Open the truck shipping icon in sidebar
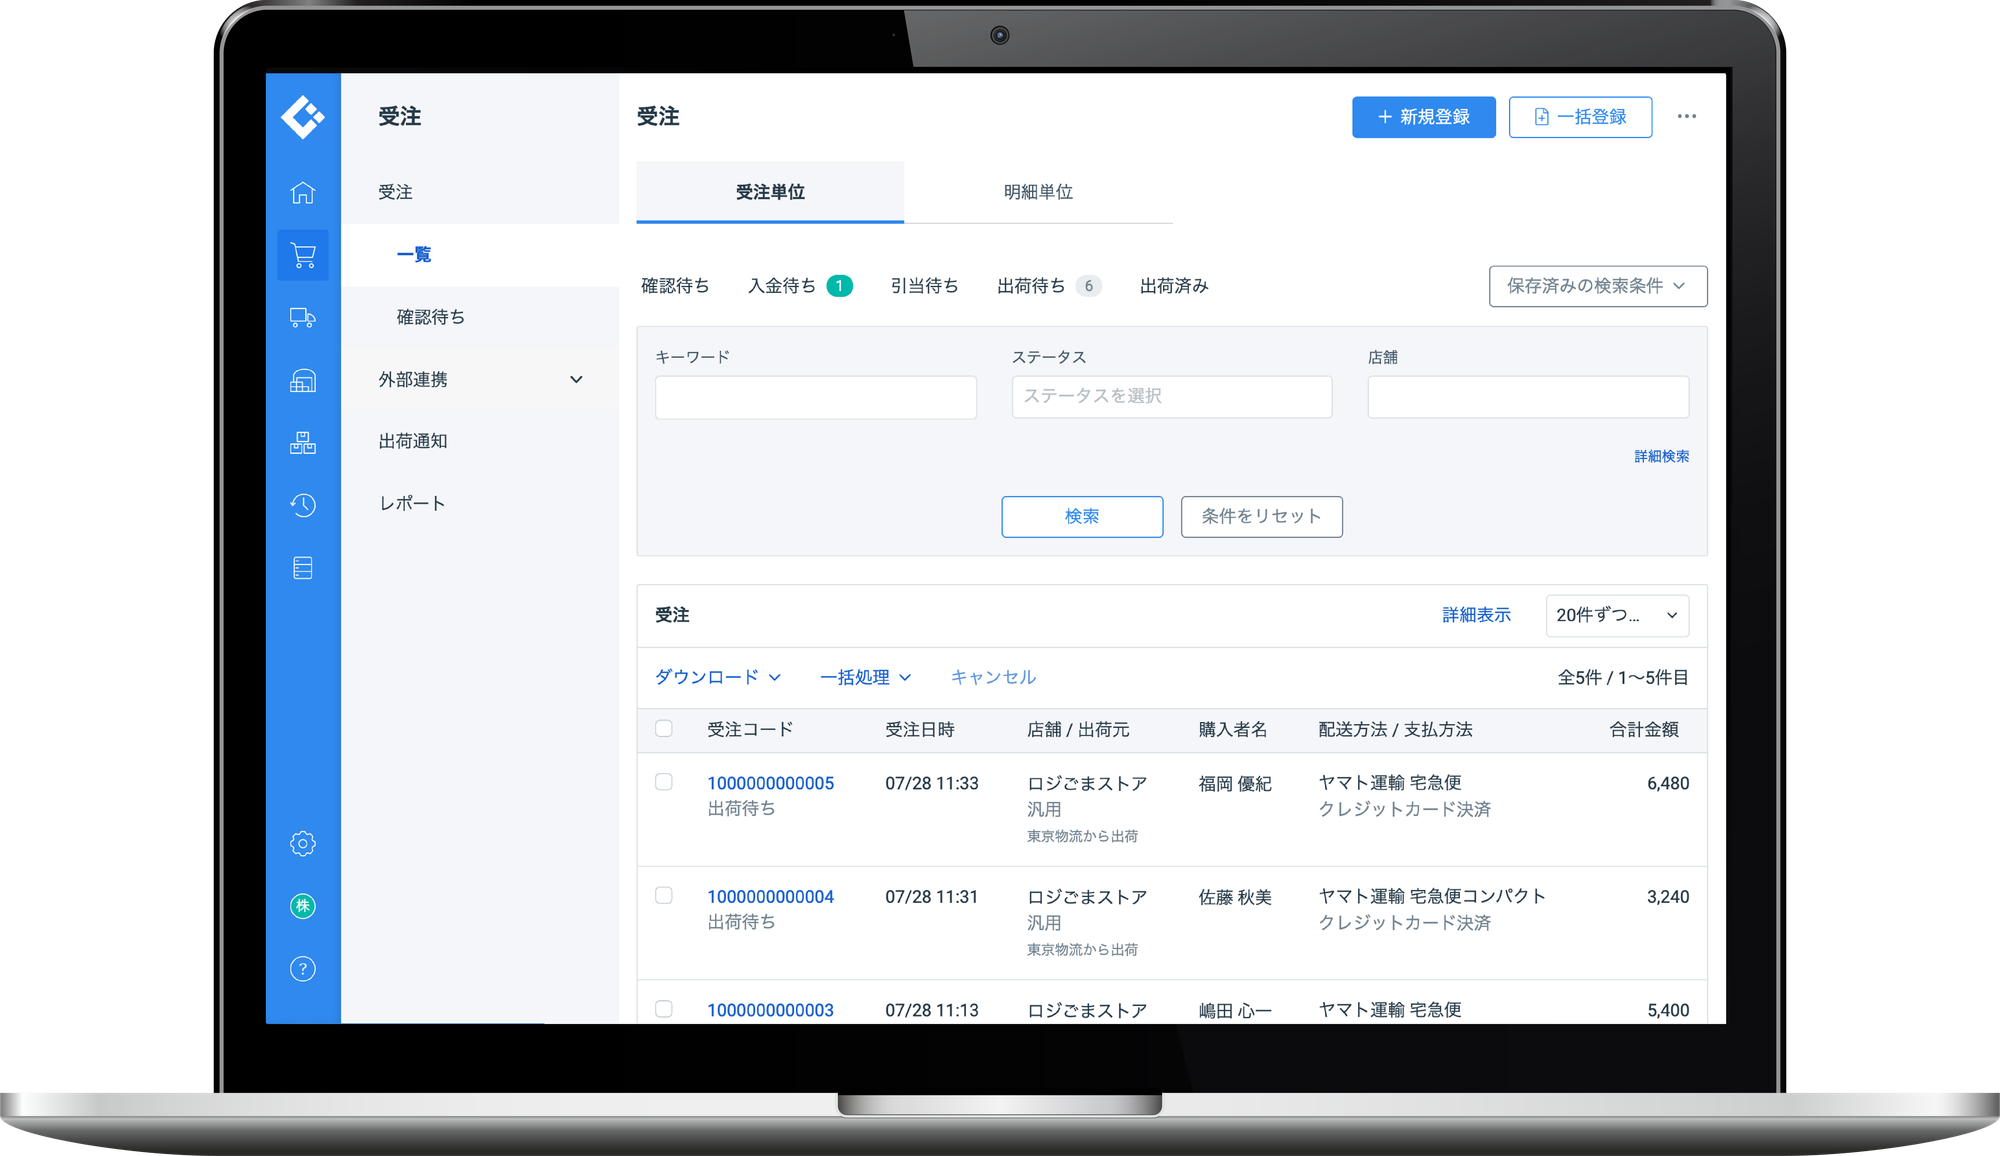2000x1156 pixels. (x=302, y=317)
